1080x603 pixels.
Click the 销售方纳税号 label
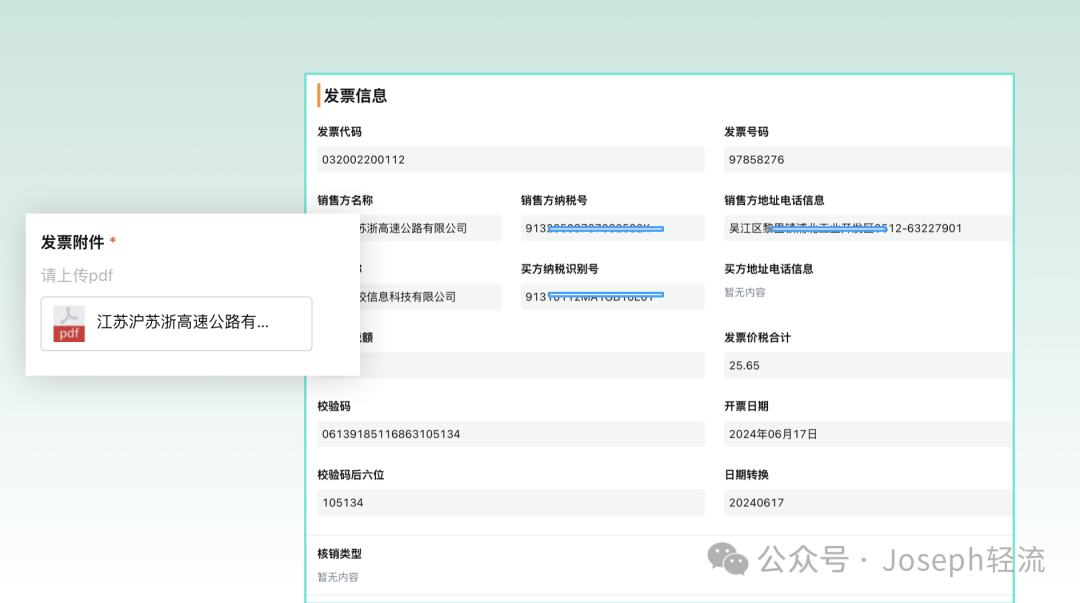(554, 201)
